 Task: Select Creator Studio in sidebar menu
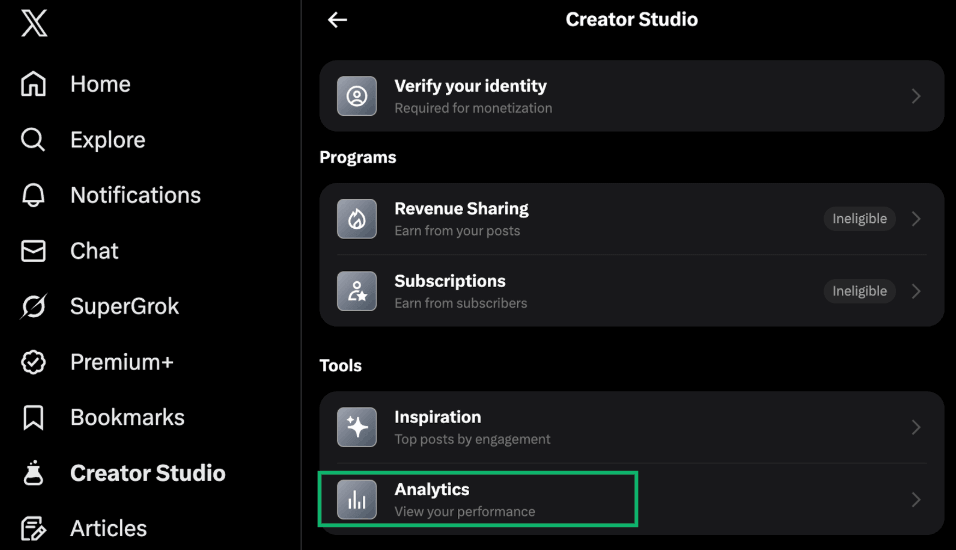147,473
